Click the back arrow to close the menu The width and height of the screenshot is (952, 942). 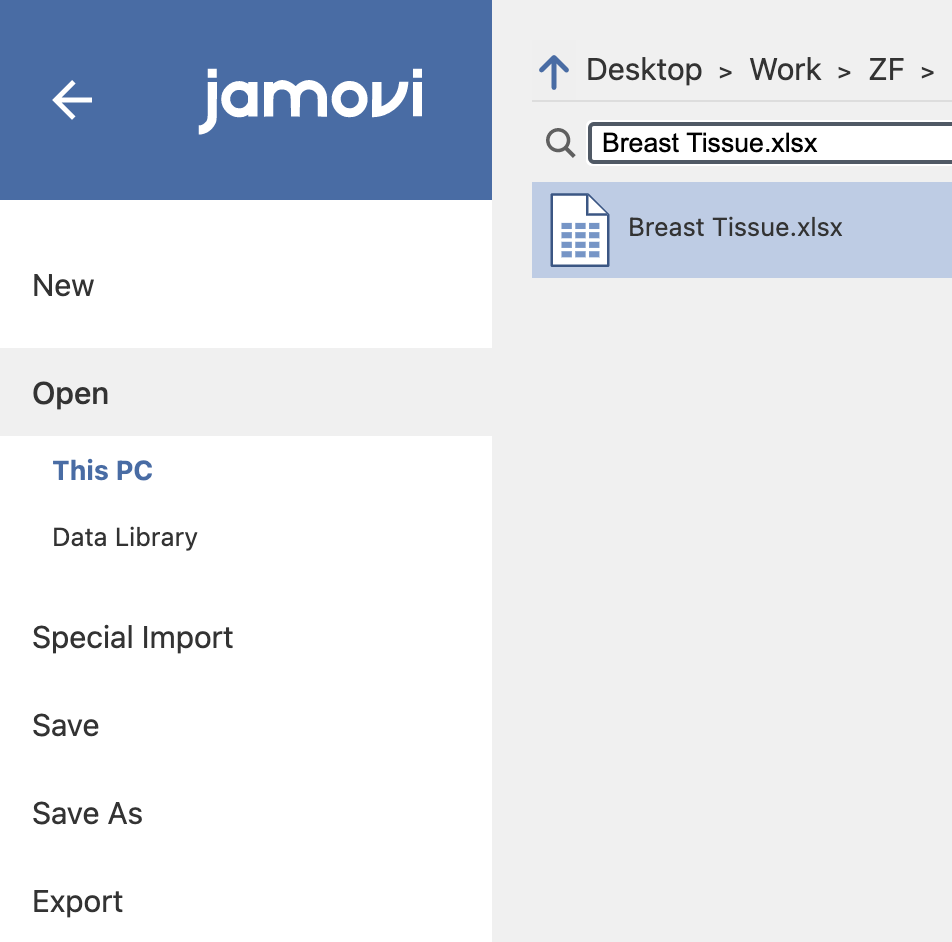click(72, 100)
